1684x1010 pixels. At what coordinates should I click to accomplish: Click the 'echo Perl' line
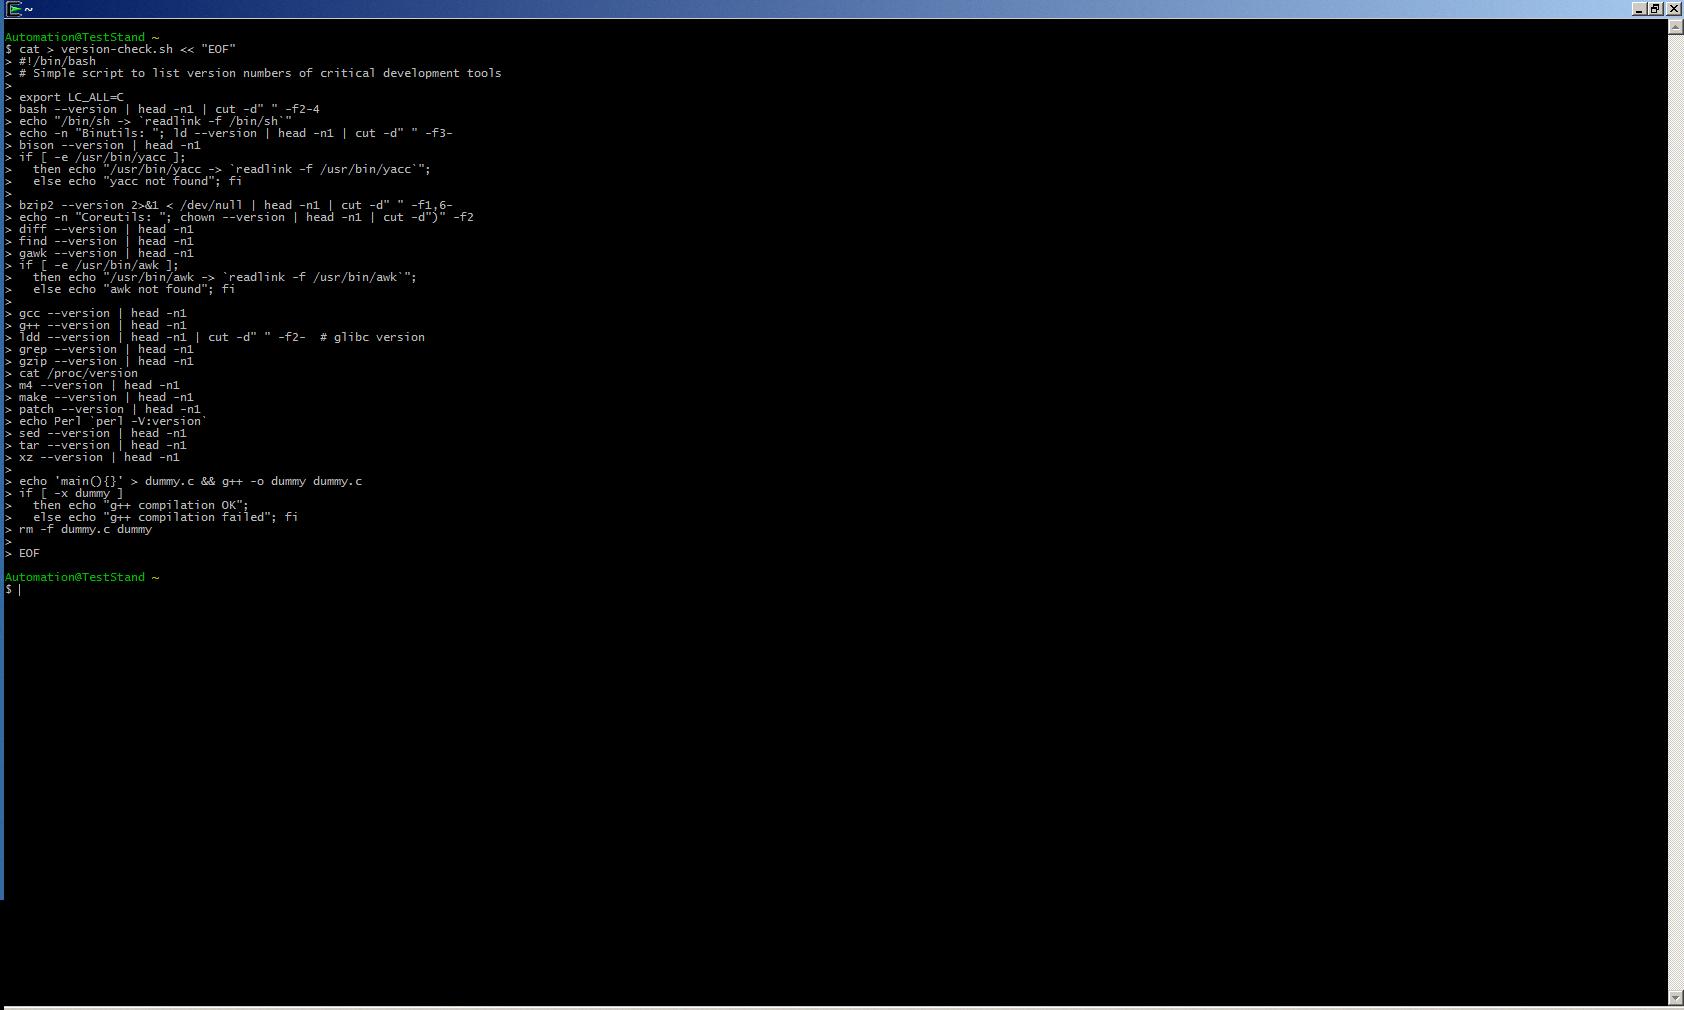tap(112, 421)
